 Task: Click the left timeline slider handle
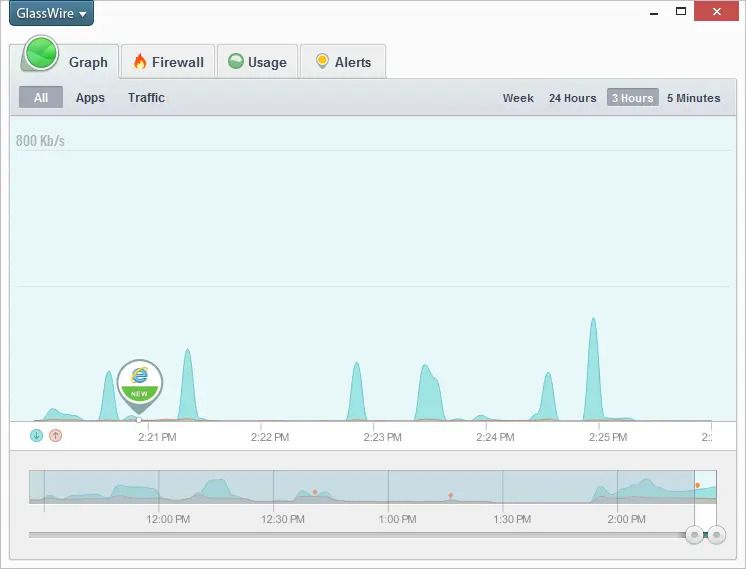(695, 535)
